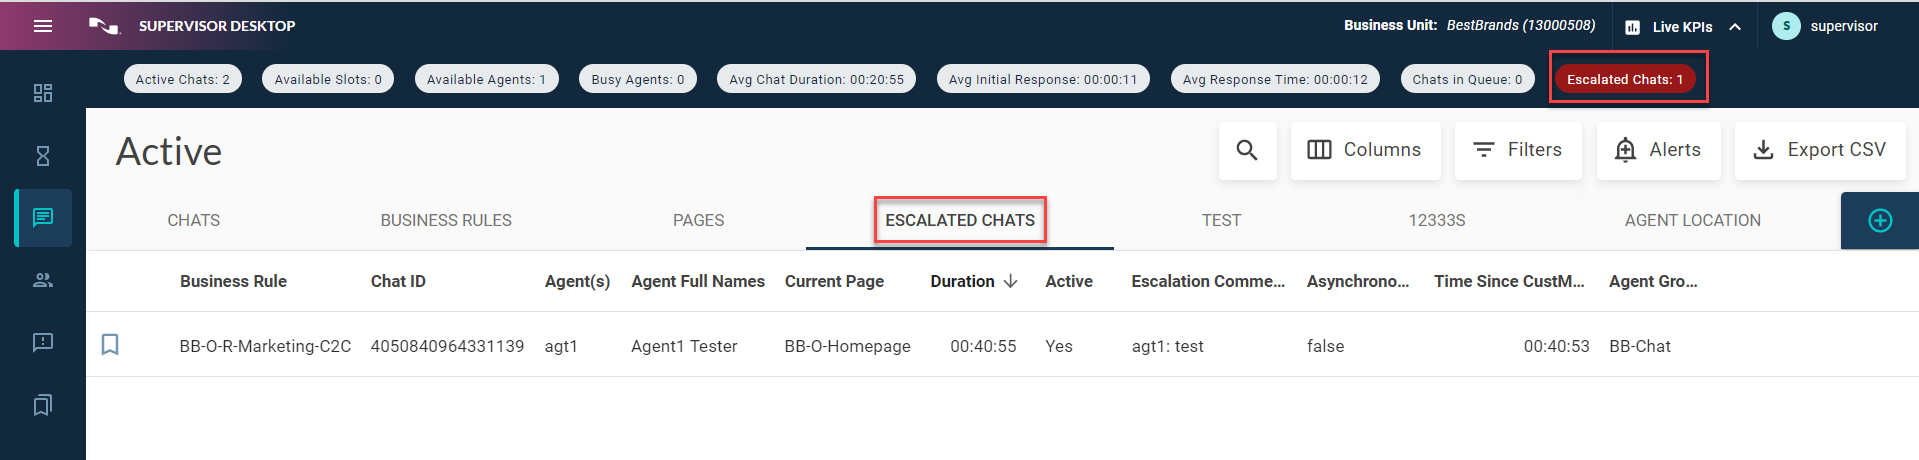The image size is (1919, 460).
Task: Click the Export CSV button
Action: pos(1820,150)
